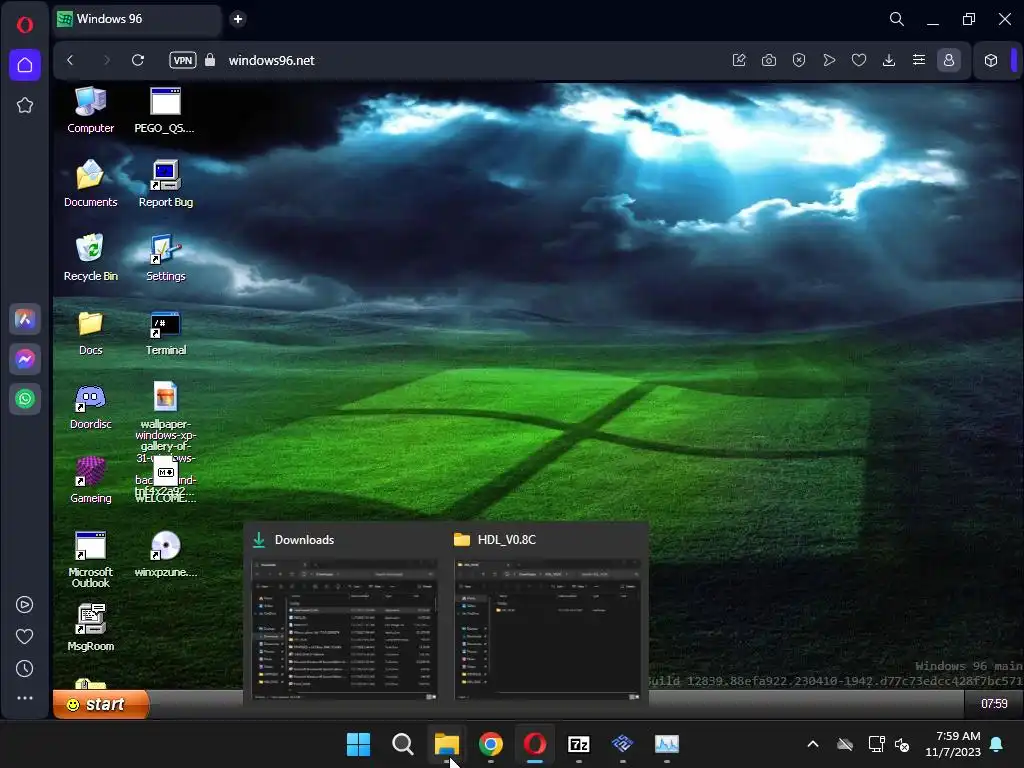Open Opera sidebar bookmarks star icon

coord(25,105)
